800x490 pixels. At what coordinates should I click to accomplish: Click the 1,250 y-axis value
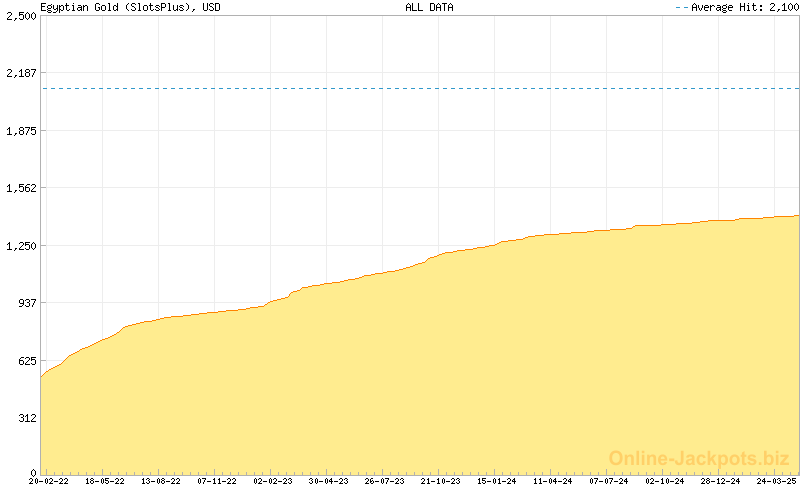20,245
